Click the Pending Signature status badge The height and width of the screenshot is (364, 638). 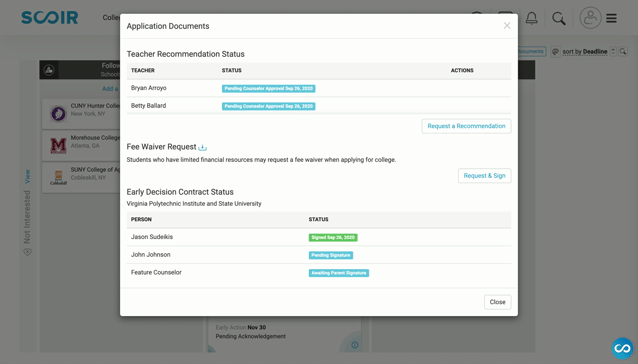[x=331, y=255]
